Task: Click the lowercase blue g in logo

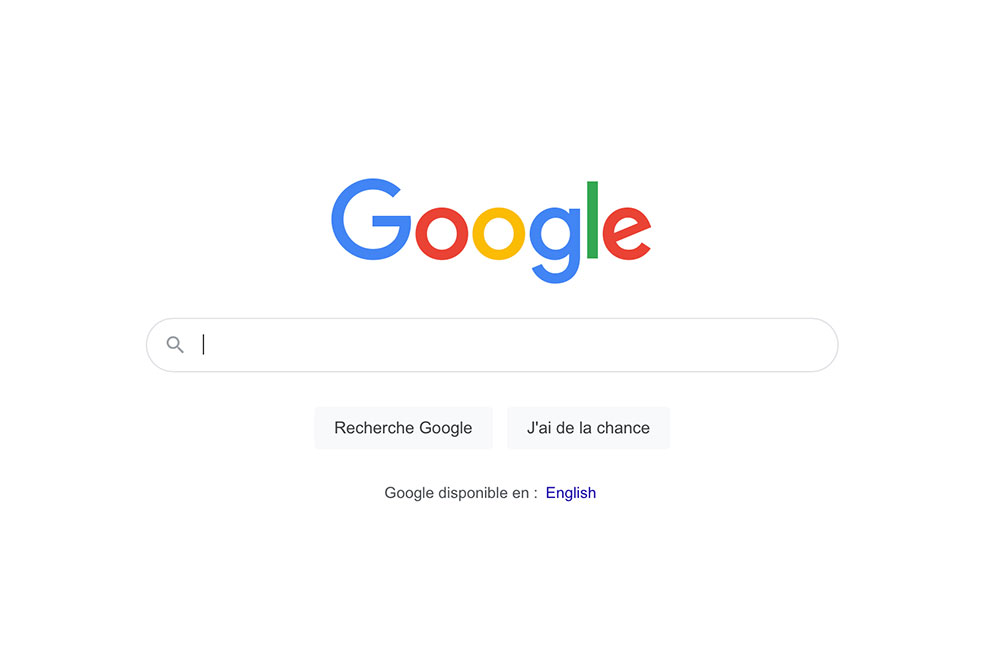Action: click(555, 244)
